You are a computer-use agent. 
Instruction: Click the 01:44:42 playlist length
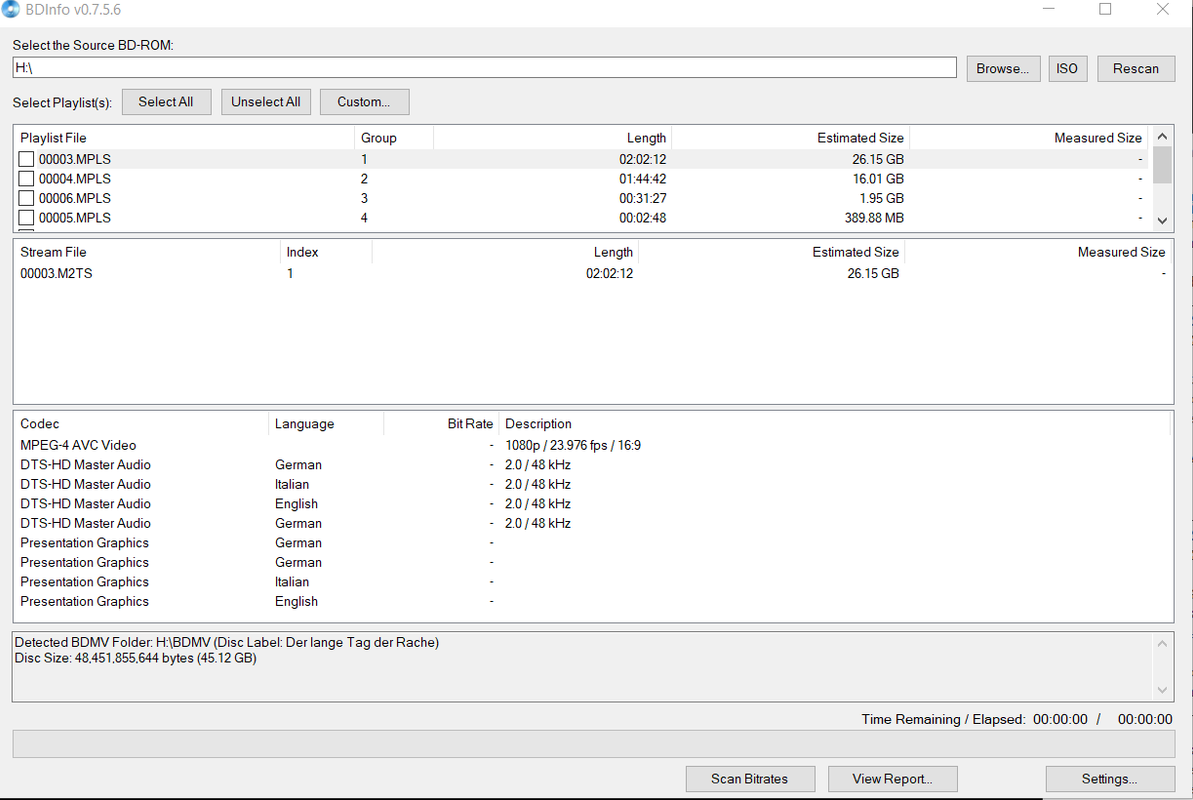(x=643, y=179)
